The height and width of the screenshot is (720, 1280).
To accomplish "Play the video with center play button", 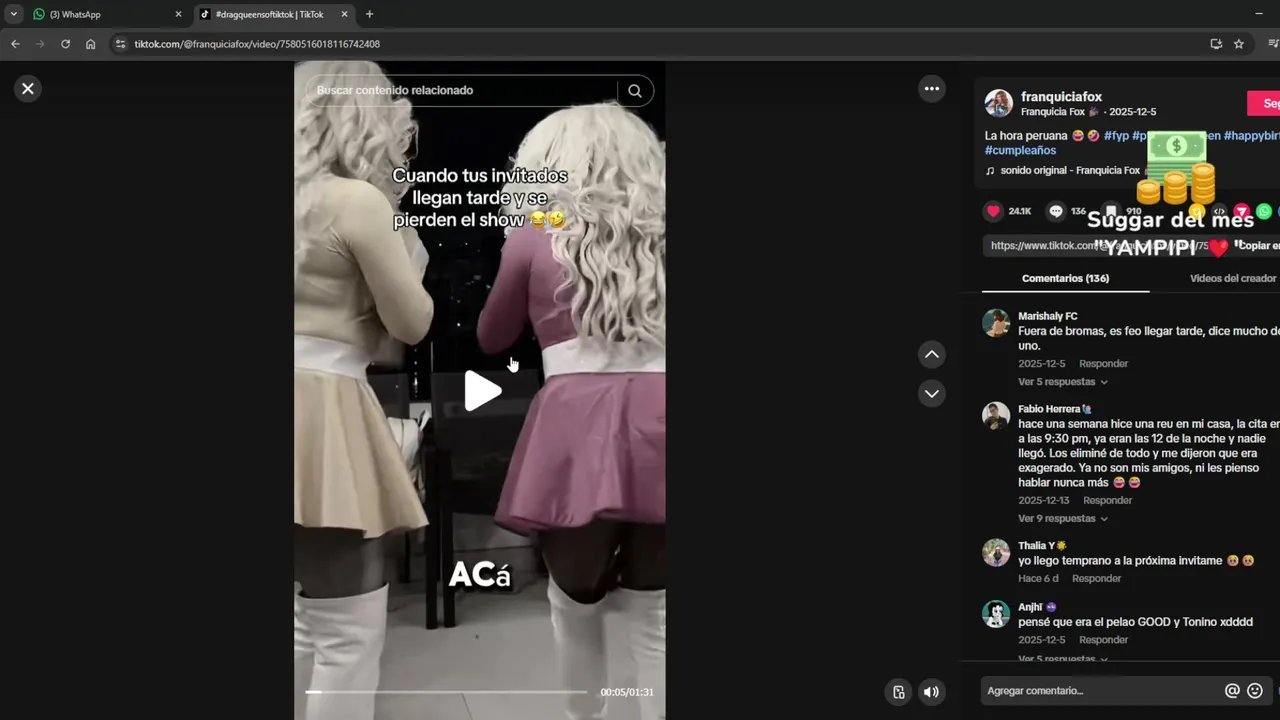I will click(x=481, y=391).
